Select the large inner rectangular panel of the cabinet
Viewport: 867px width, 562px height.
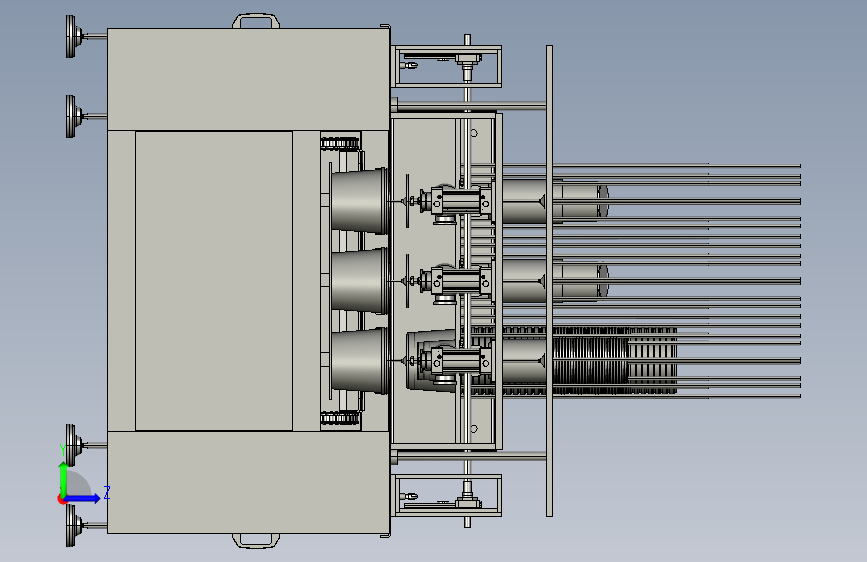point(213,281)
